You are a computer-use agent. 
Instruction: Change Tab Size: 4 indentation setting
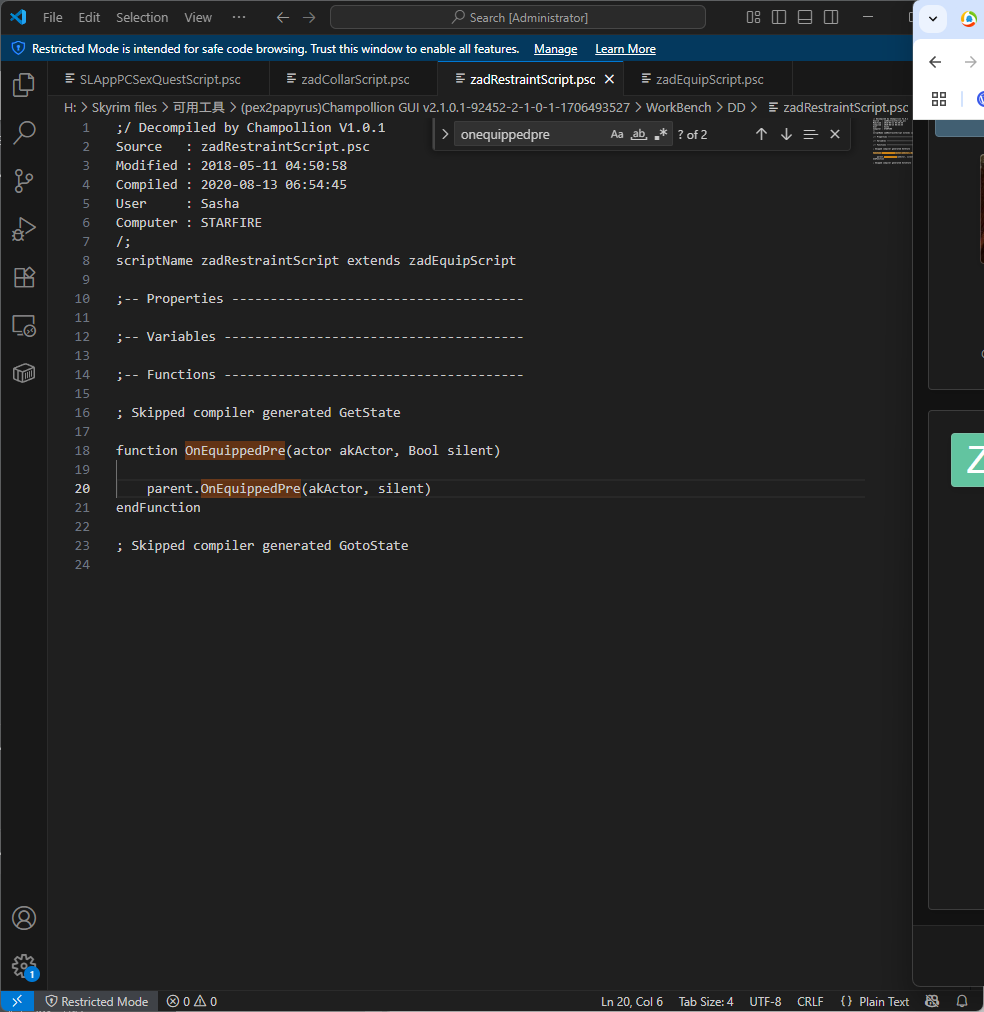706,1001
